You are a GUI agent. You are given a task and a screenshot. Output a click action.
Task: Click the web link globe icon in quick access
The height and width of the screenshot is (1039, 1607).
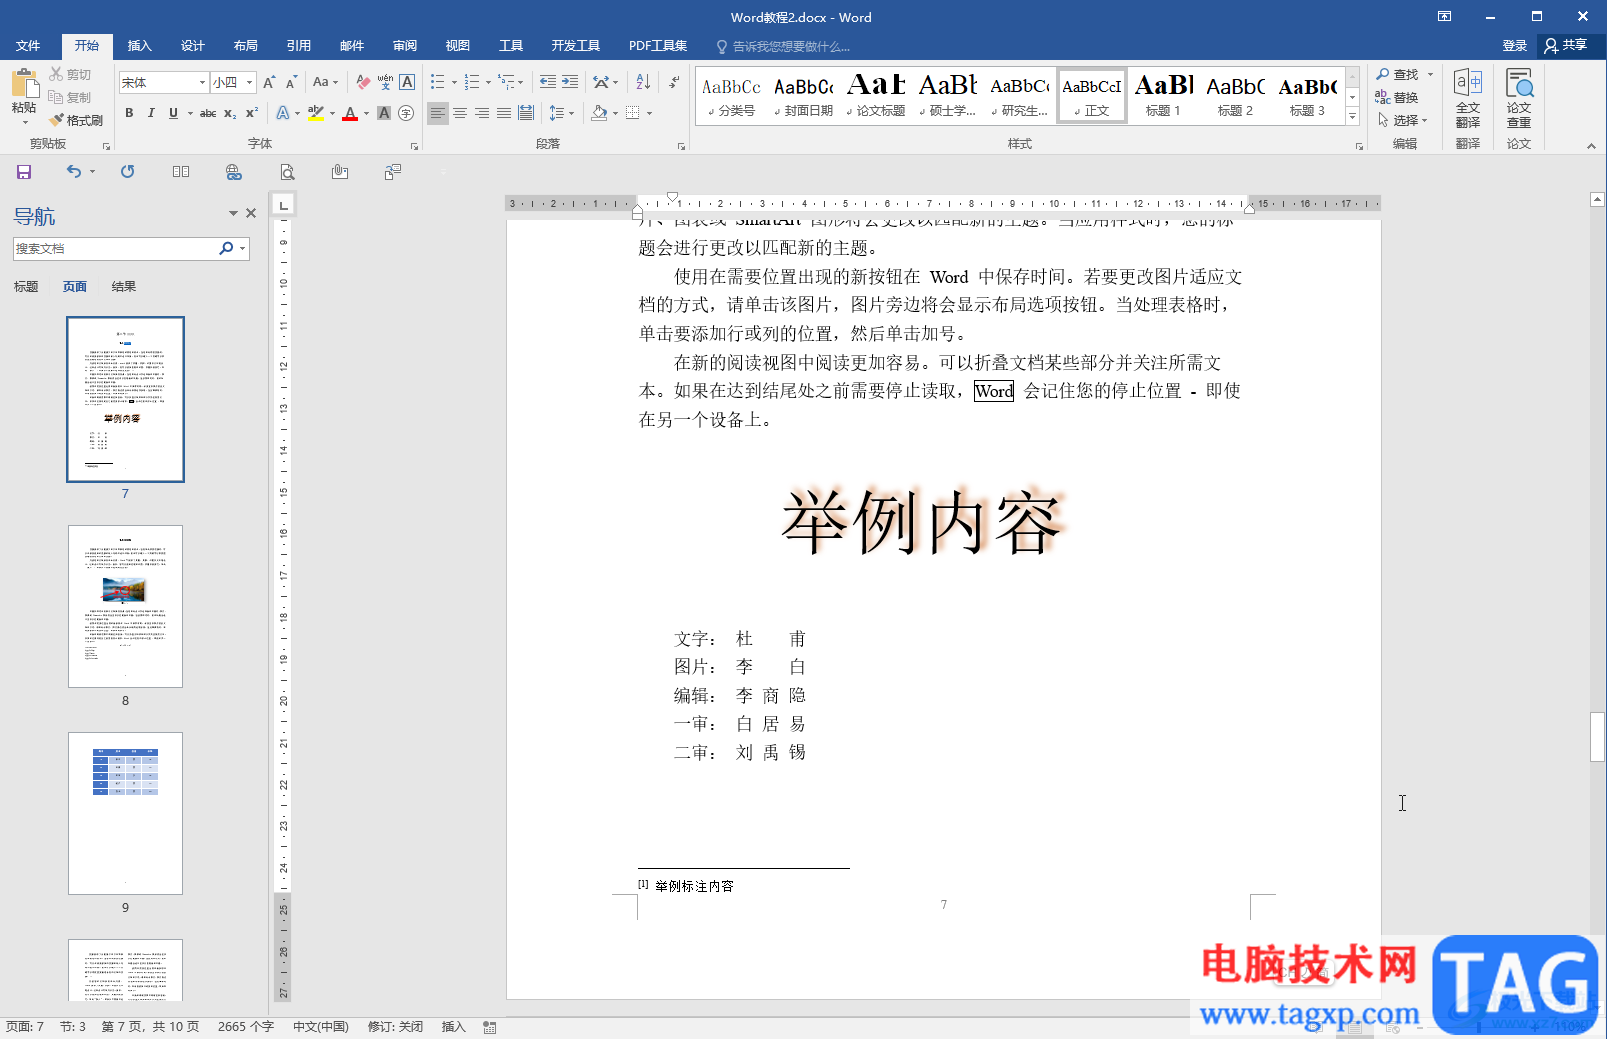tap(234, 172)
